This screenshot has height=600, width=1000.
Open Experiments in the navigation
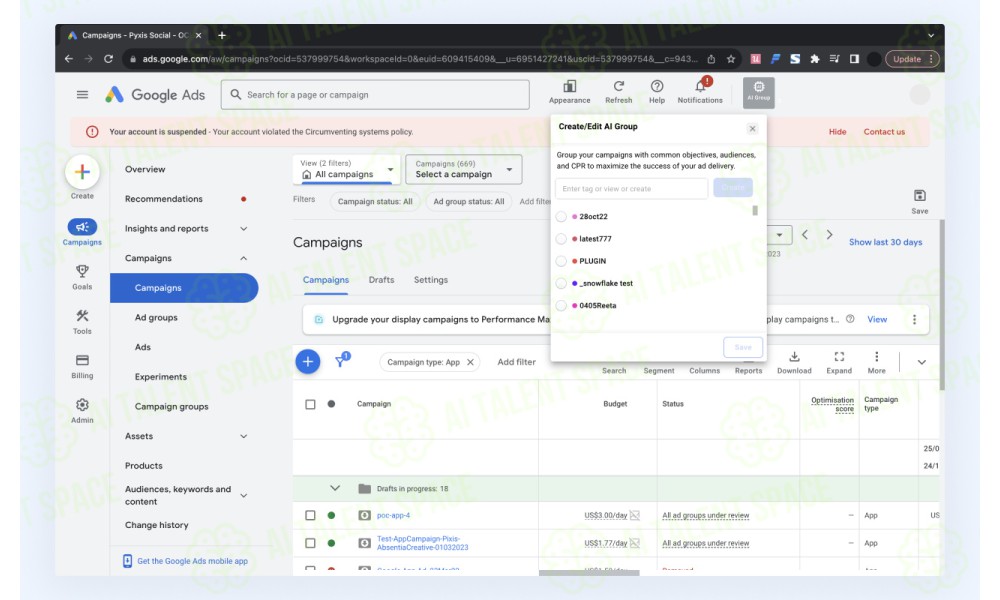pos(161,377)
